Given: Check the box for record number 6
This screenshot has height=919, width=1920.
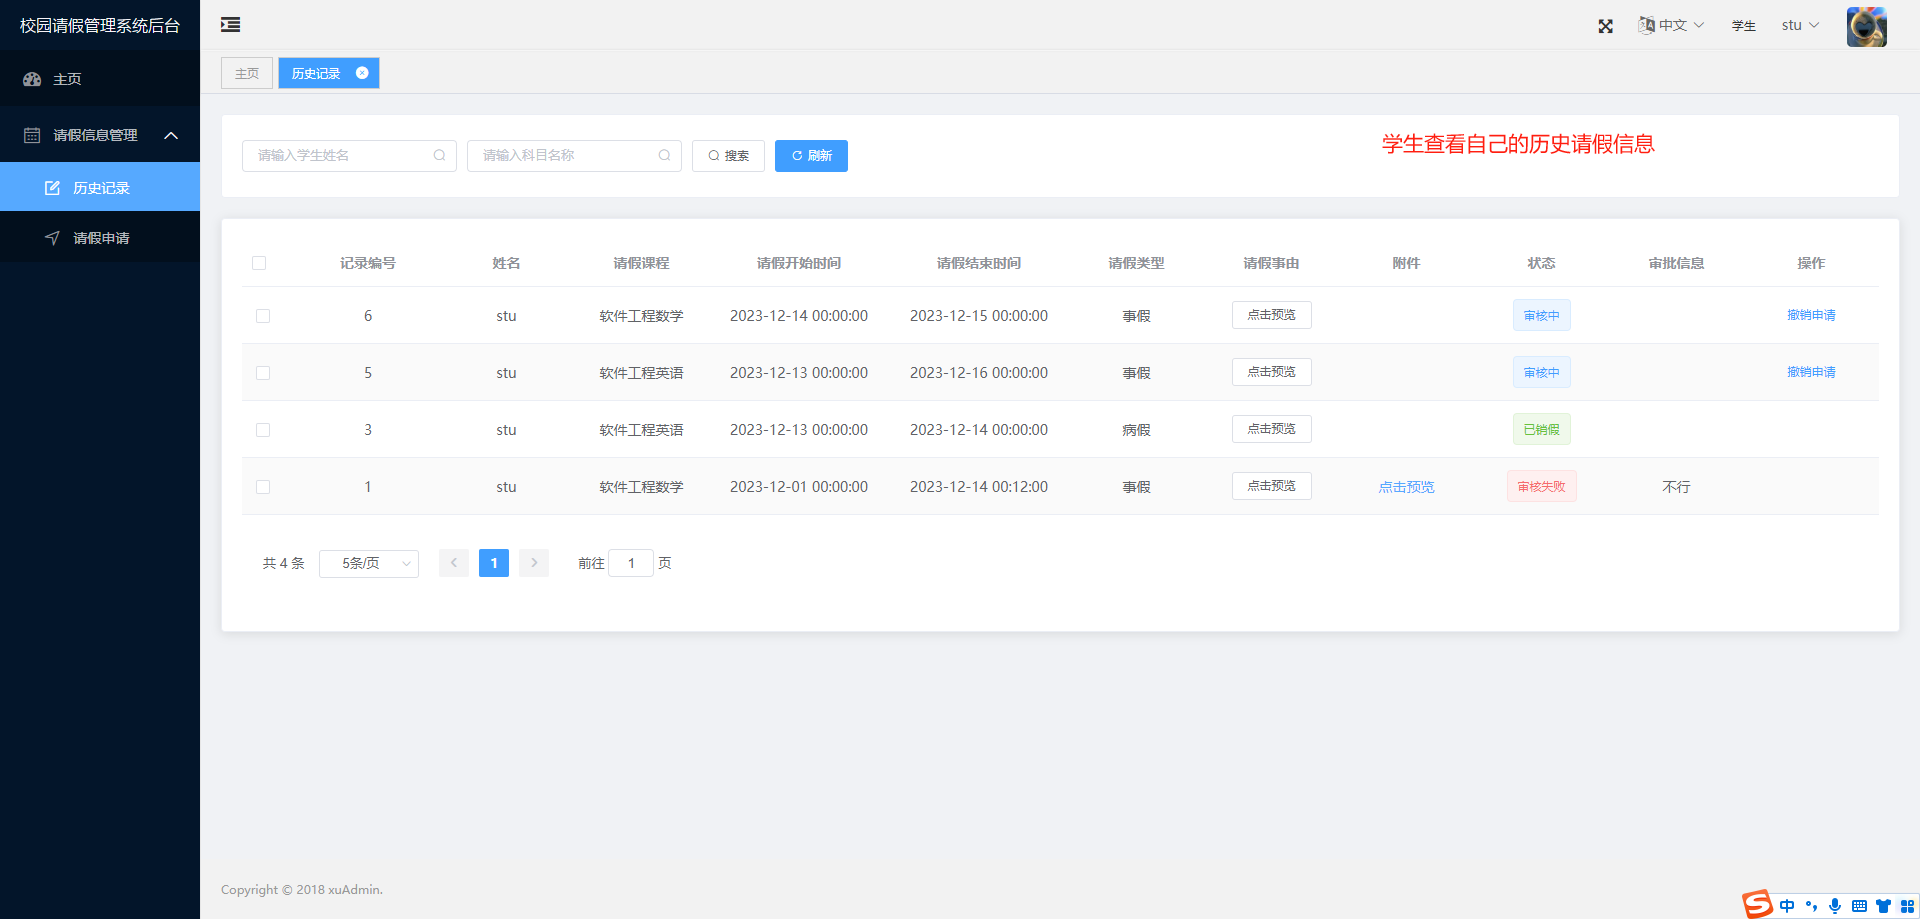Looking at the screenshot, I should [263, 316].
